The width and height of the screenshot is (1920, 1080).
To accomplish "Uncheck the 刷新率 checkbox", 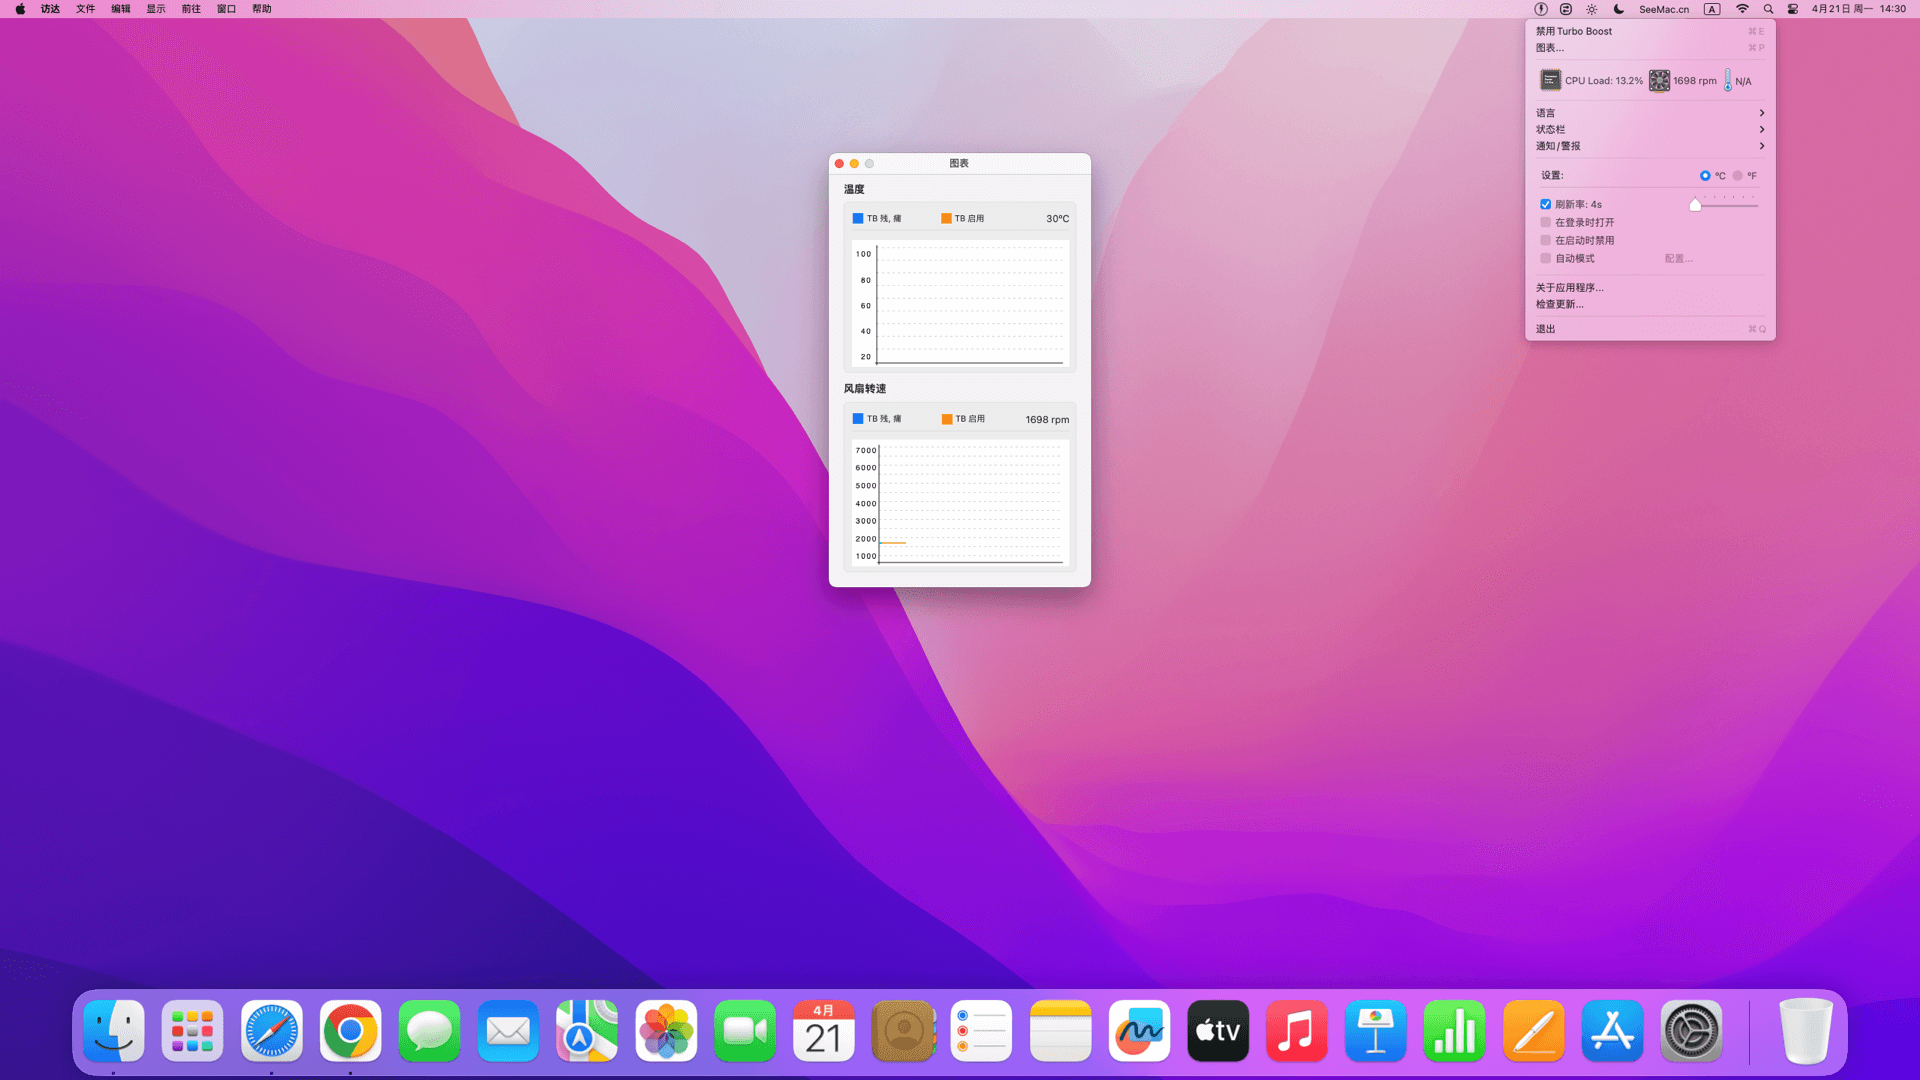I will click(1546, 204).
